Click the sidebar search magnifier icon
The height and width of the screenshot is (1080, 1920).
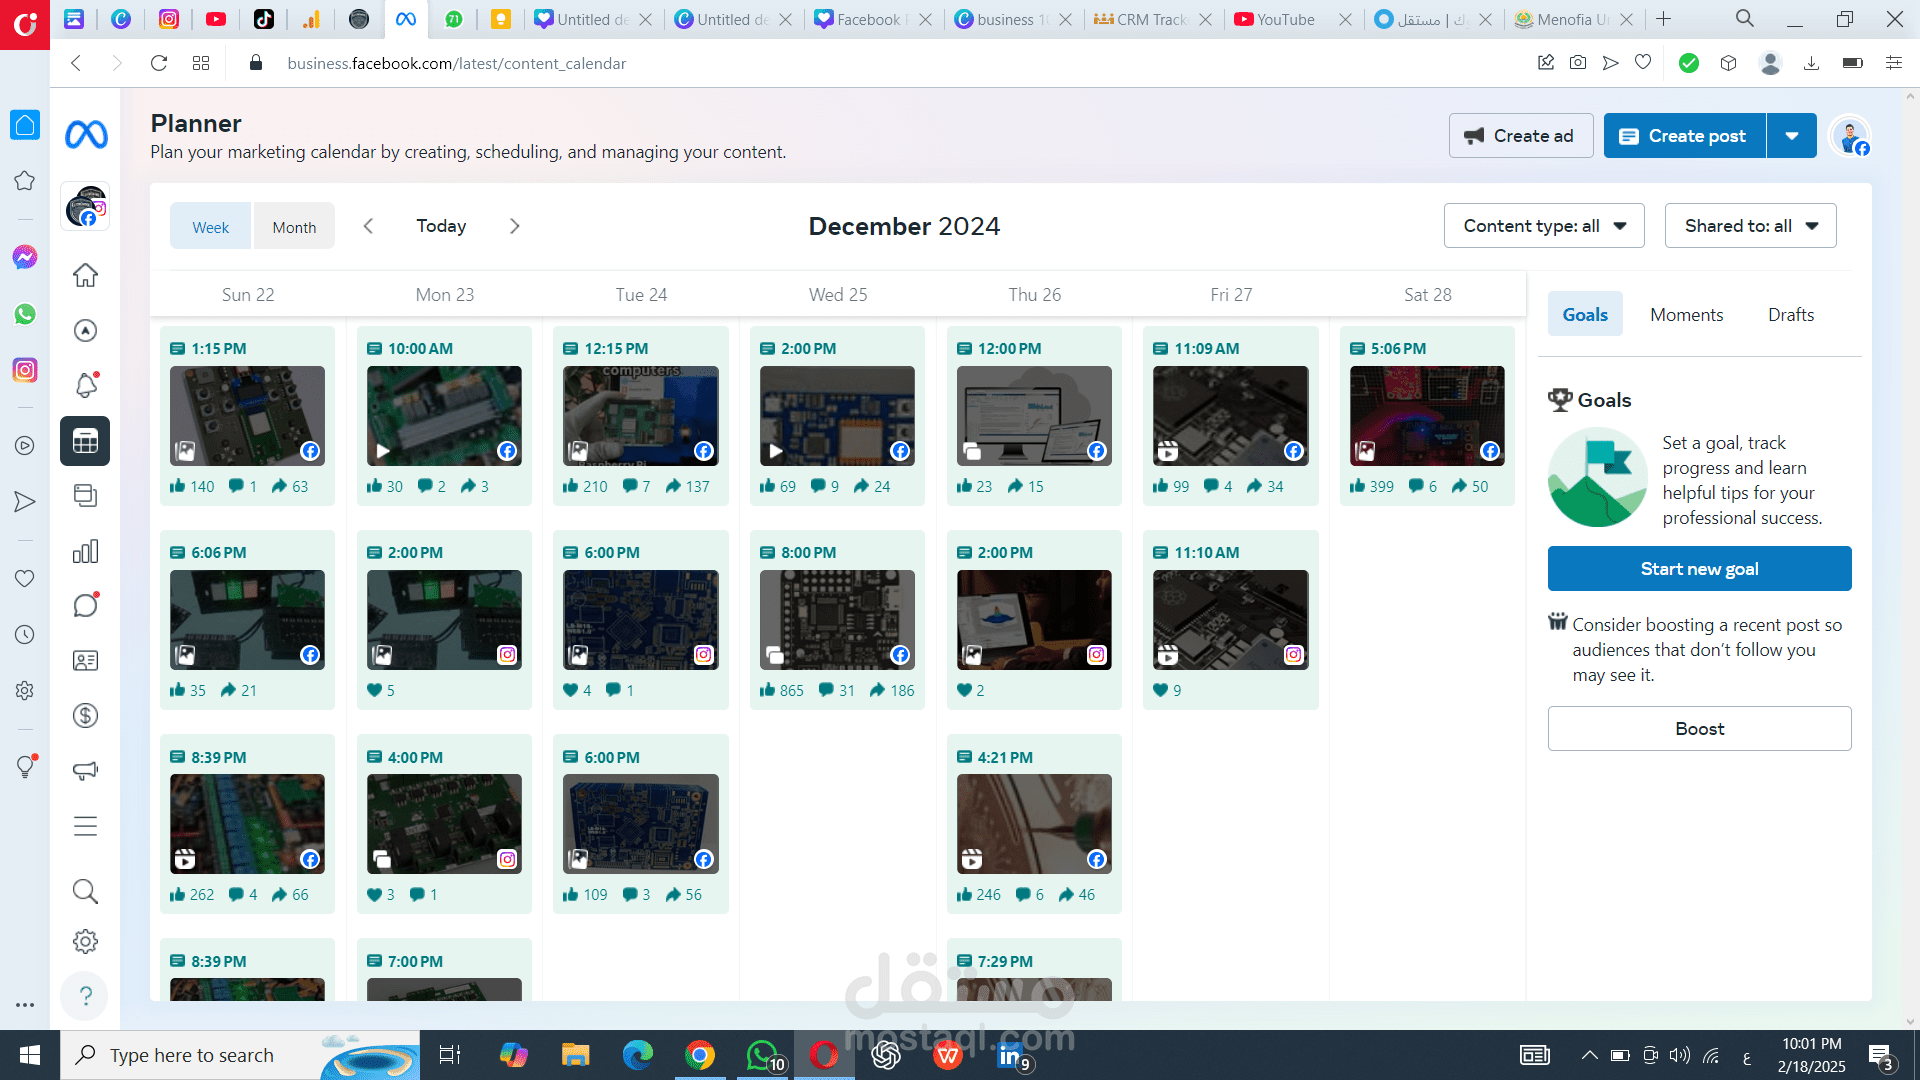[x=85, y=890]
